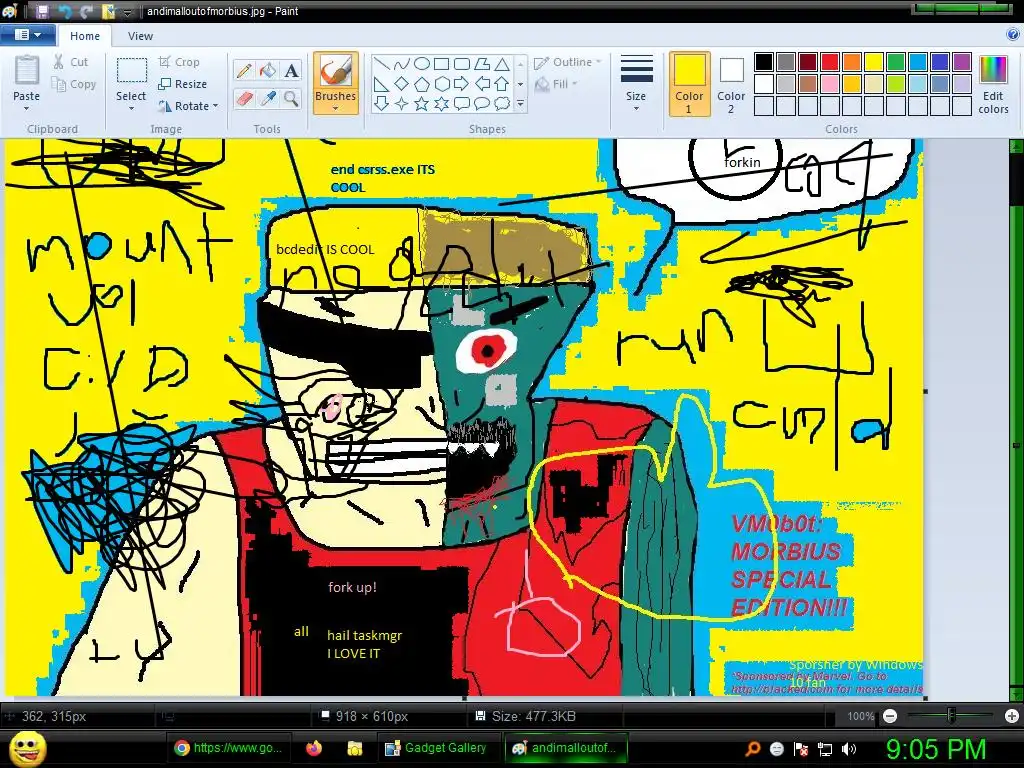
Task: Pick the Hexagon shape
Action: click(442, 84)
